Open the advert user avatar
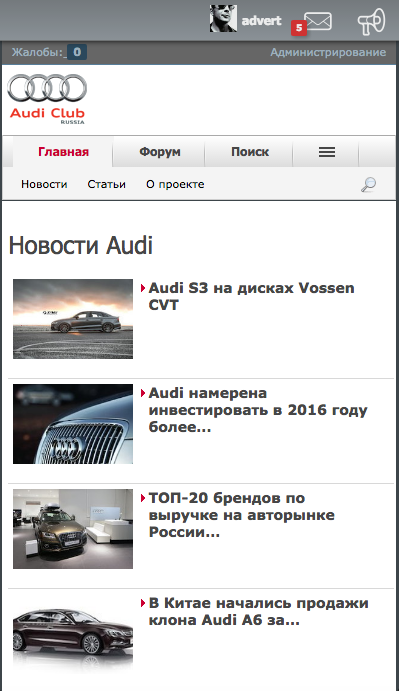This screenshot has height=691, width=399. click(x=223, y=19)
